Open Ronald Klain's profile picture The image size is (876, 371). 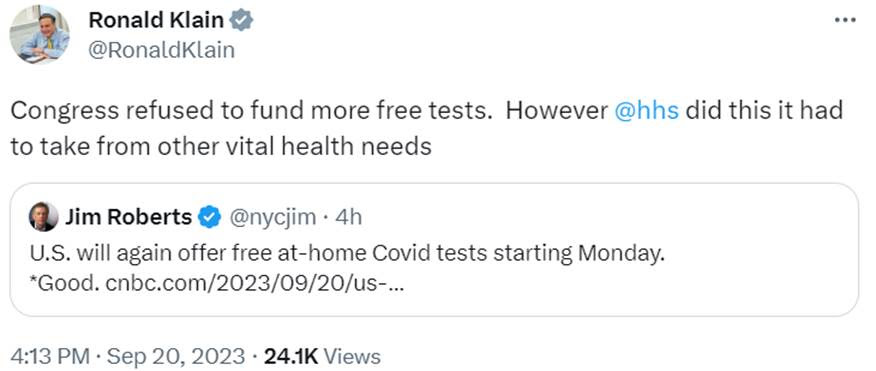point(40,34)
